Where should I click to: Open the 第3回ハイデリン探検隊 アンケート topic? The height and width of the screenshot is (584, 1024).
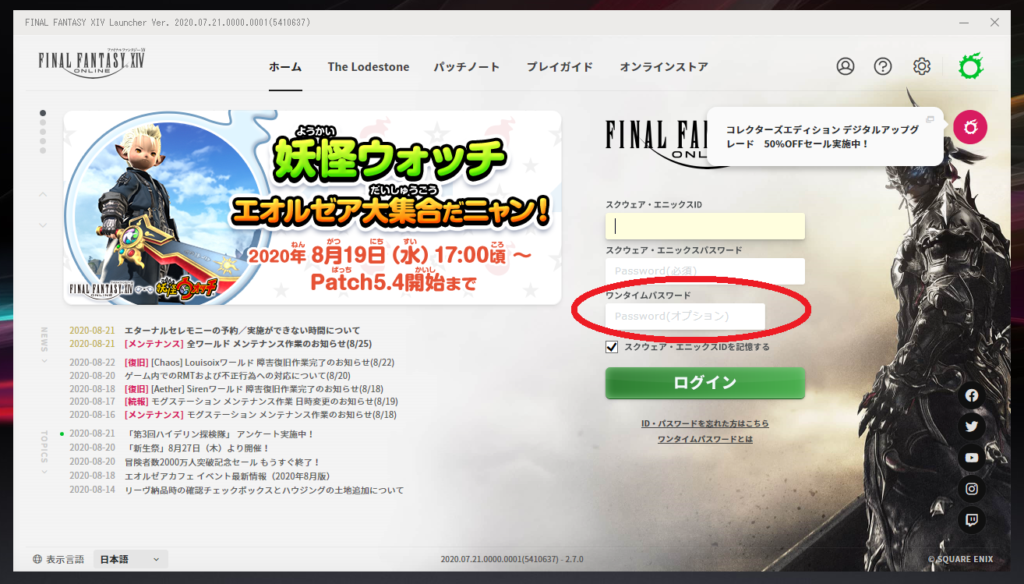pyautogui.click(x=219, y=434)
